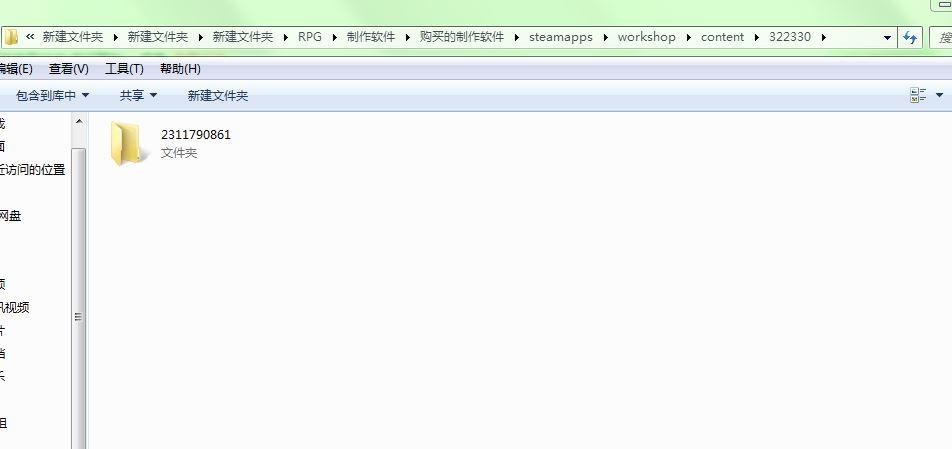Navigate to RPG in the breadcrumb
Image resolution: width=952 pixels, height=449 pixels.
310,36
